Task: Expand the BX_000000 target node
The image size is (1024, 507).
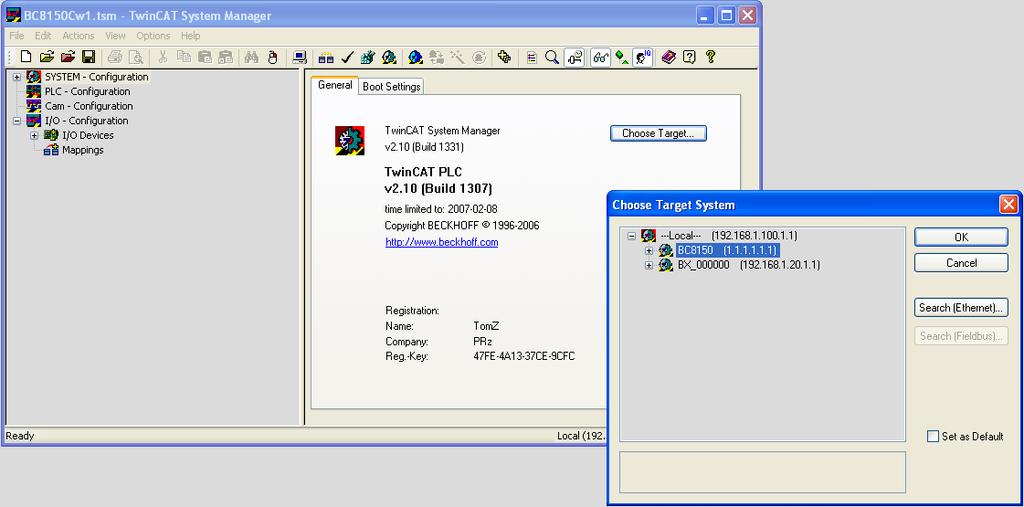Action: pyautogui.click(x=648, y=265)
